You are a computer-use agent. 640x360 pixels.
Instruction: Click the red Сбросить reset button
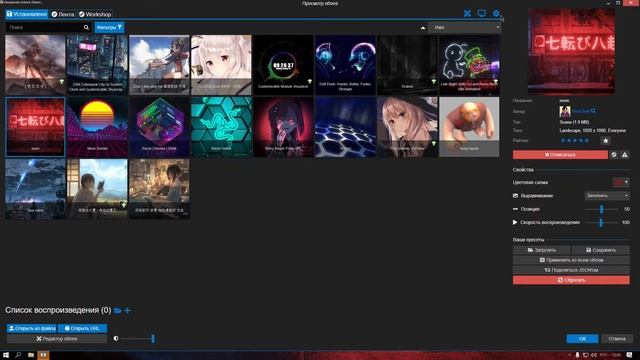571,280
